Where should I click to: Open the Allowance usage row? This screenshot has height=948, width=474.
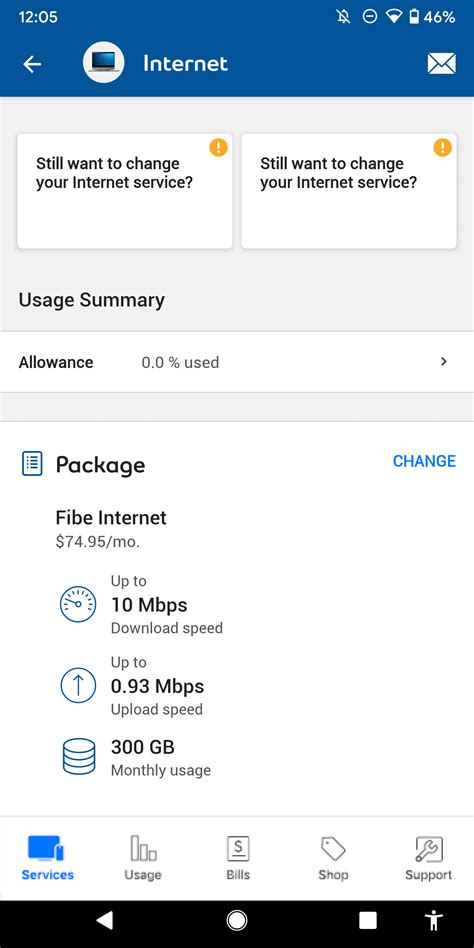[237, 362]
